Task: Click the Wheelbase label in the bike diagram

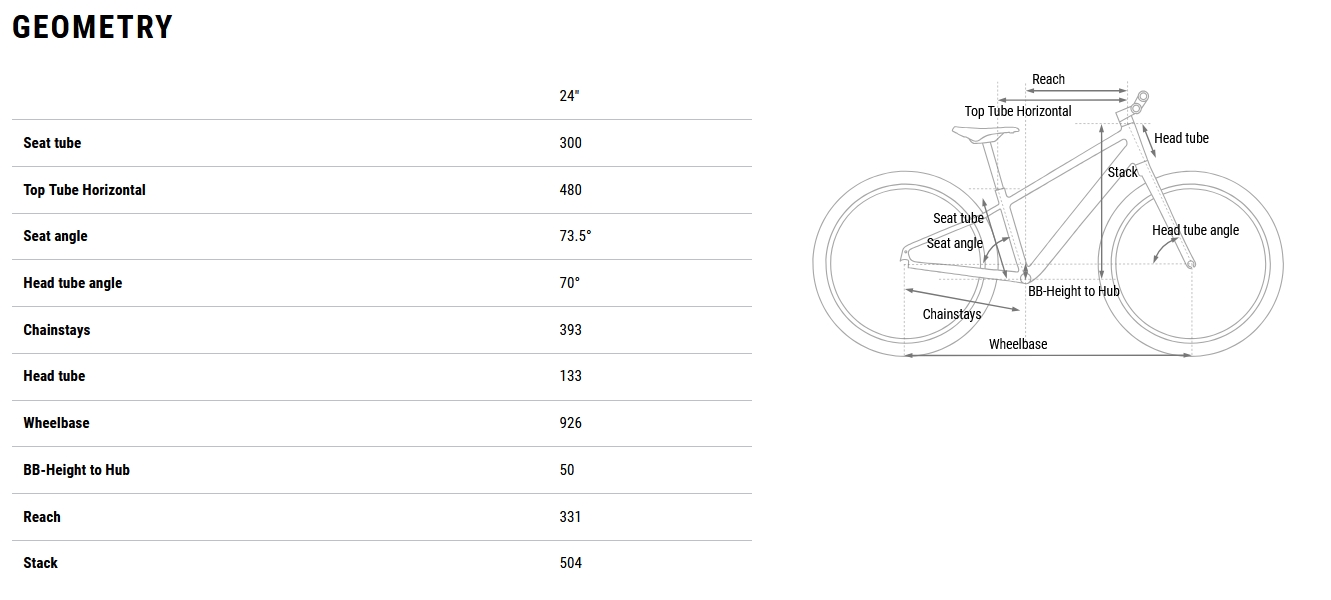Action: [1018, 344]
